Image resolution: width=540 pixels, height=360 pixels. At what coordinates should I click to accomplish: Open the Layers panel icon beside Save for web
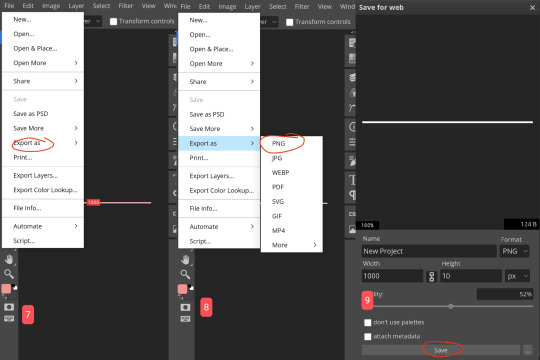pyautogui.click(x=352, y=78)
